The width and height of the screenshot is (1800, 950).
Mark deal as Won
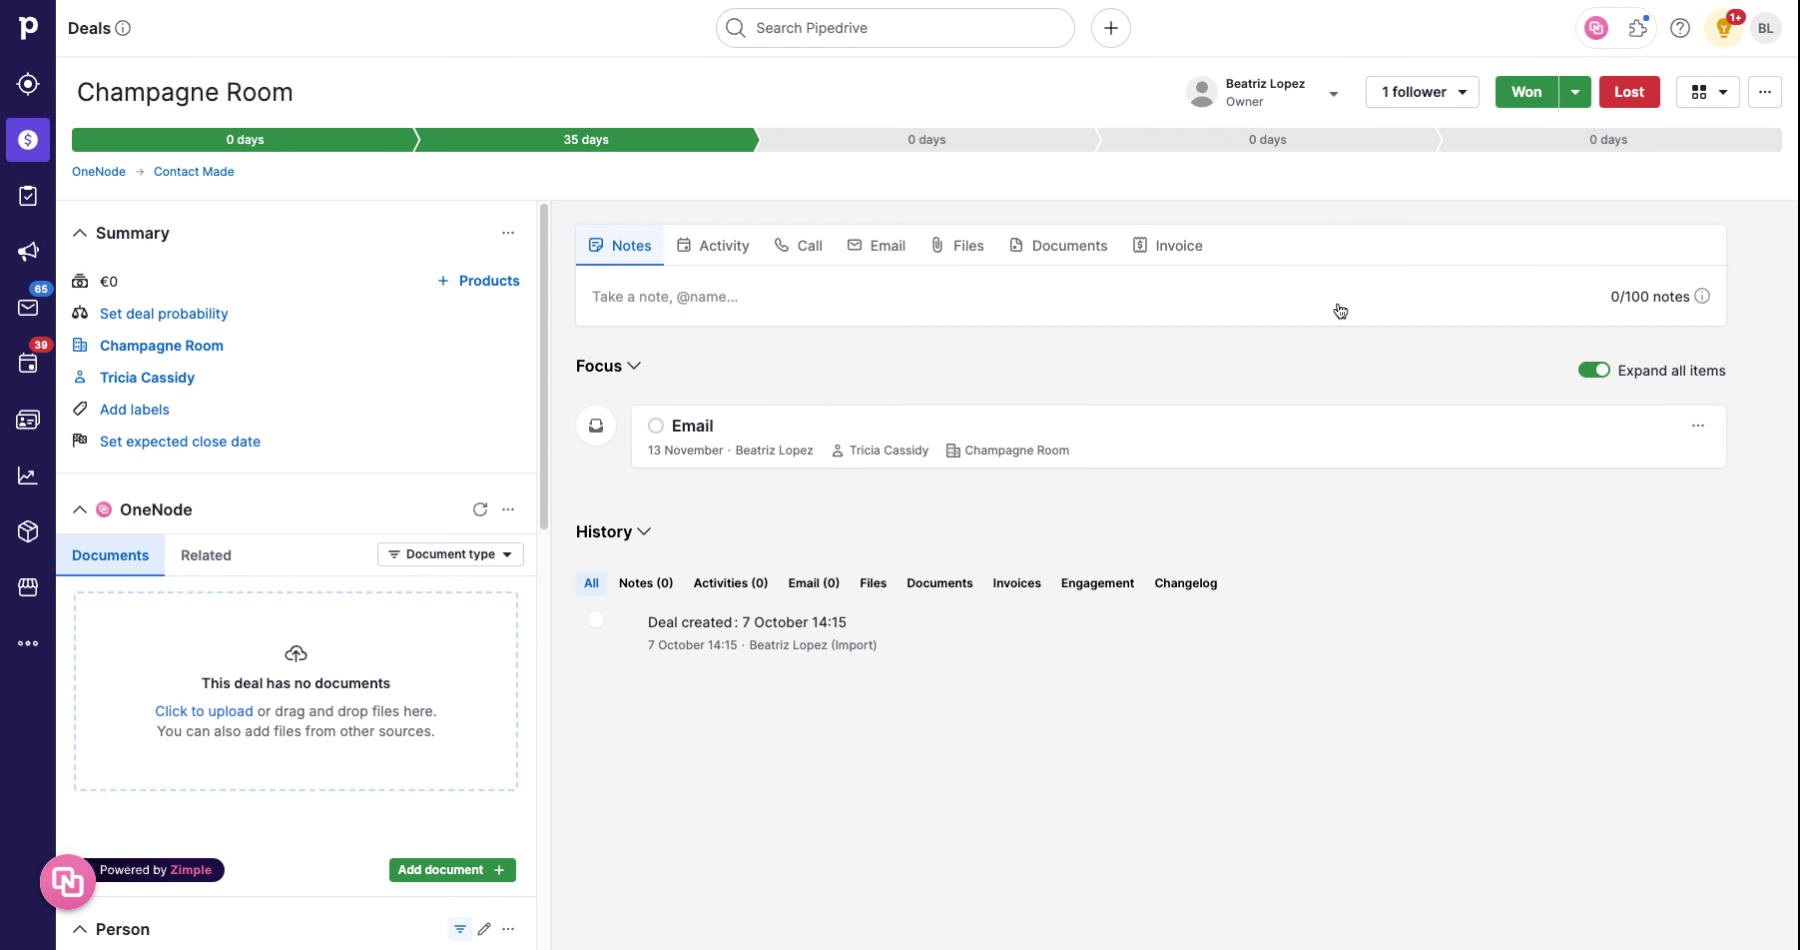point(1526,92)
